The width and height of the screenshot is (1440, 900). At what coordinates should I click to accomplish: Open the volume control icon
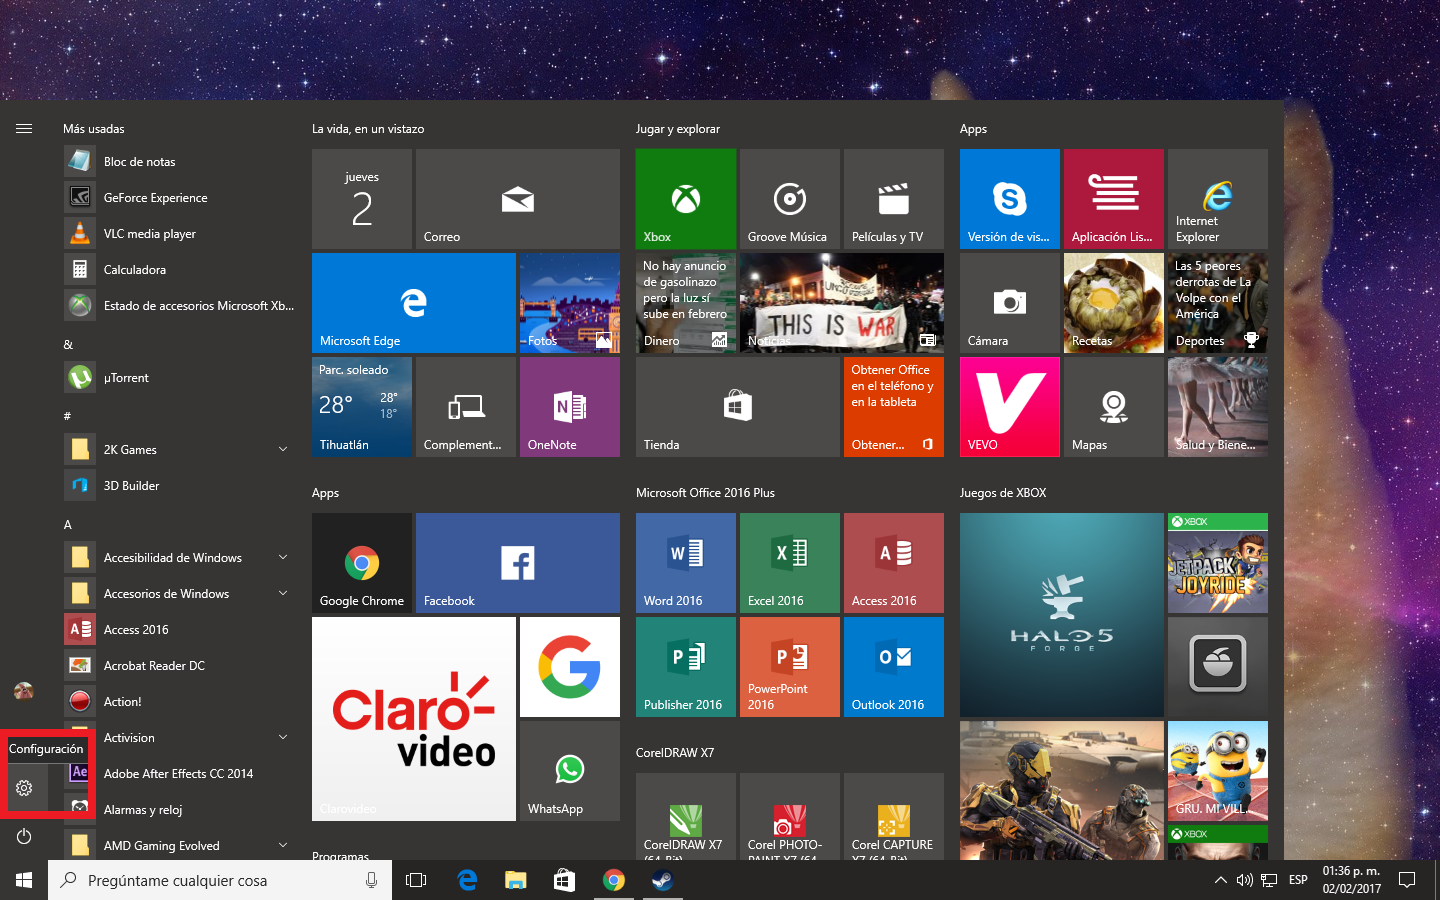click(x=1244, y=880)
